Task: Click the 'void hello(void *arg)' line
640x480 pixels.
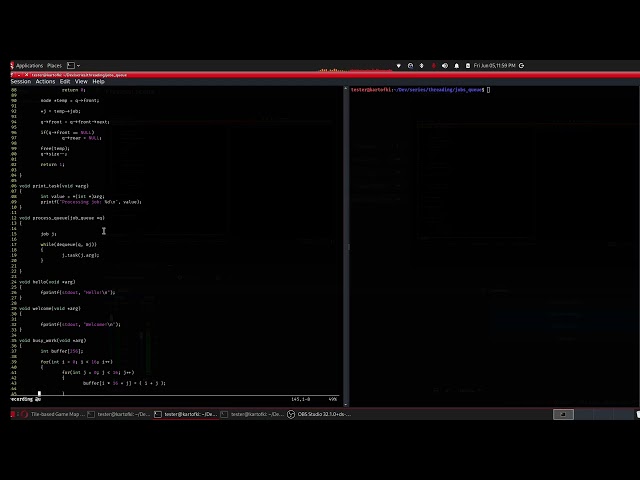Action: tap(47, 282)
